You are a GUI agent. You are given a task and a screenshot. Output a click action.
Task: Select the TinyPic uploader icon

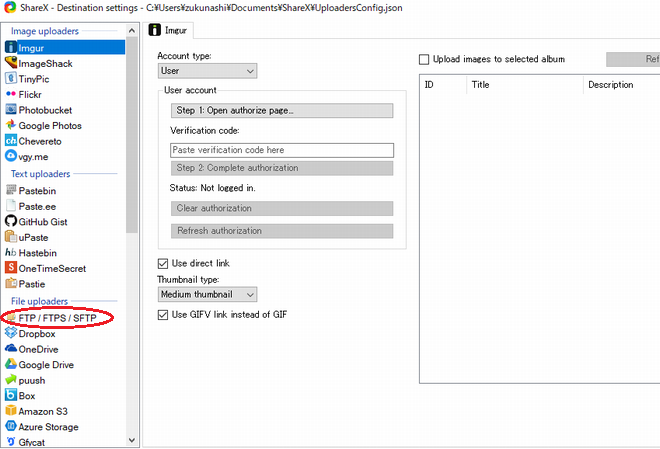point(11,78)
